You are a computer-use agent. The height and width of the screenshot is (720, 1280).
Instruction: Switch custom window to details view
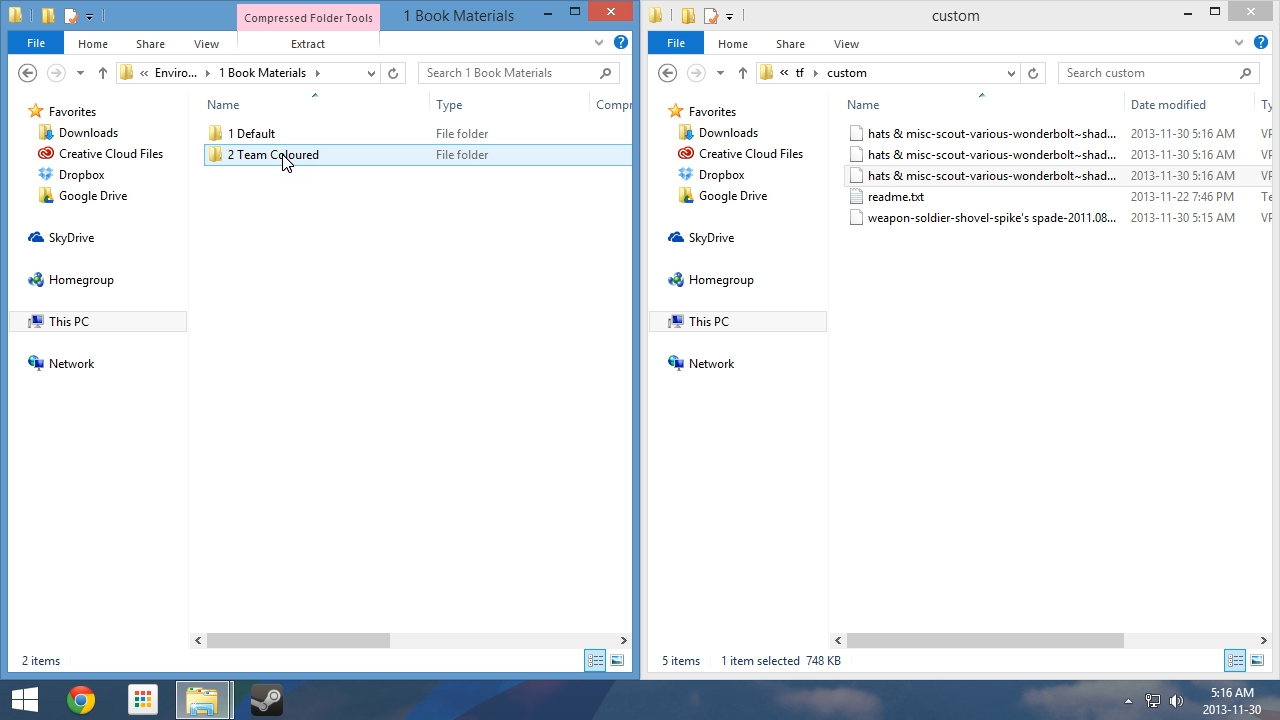click(x=1235, y=660)
